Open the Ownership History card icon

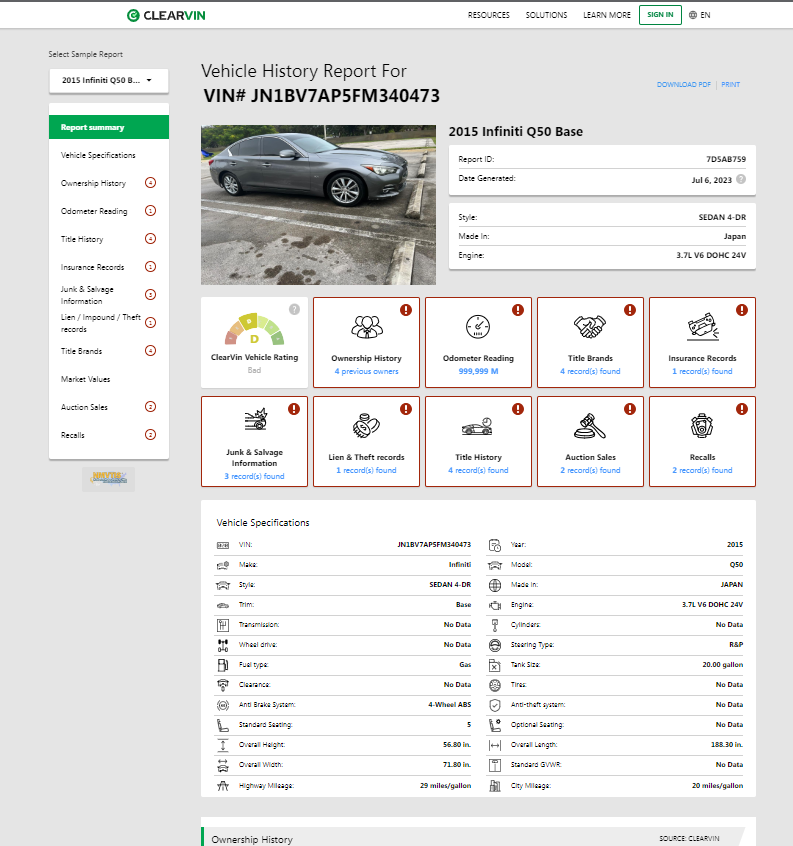point(367,327)
